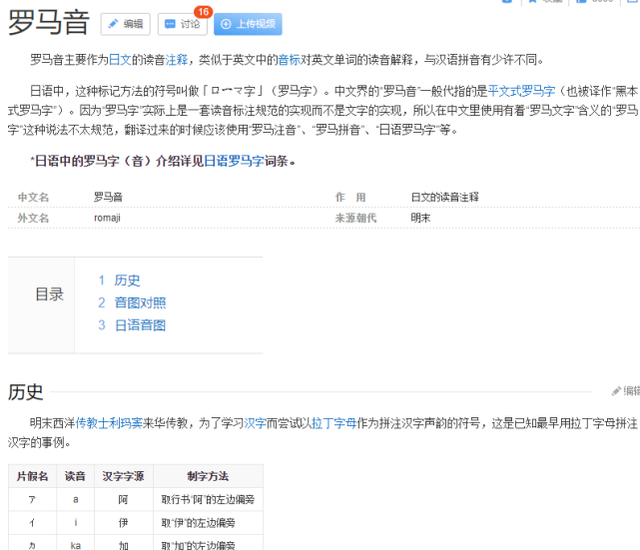Click the red 16 notification badge
The image size is (640, 550).
tap(203, 12)
